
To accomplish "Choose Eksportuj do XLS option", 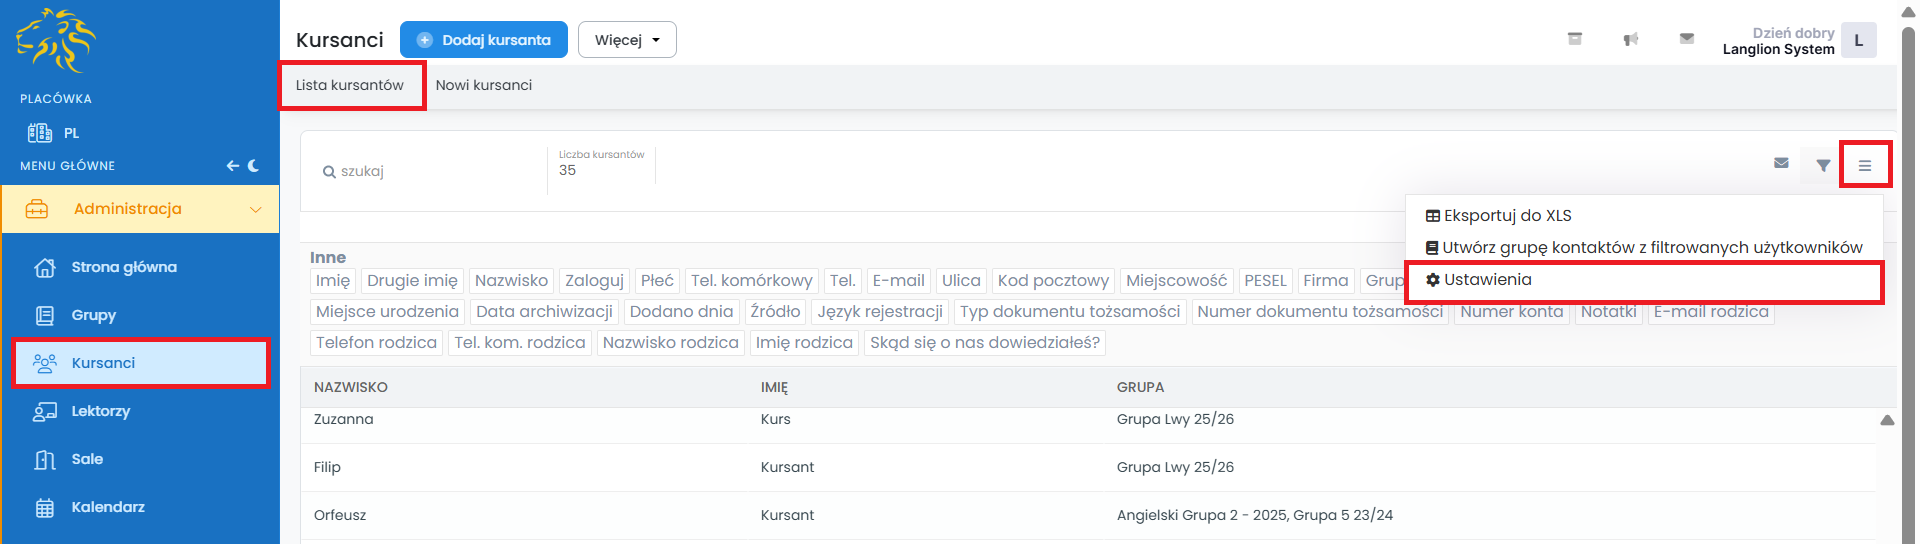I will click(x=1507, y=216).
